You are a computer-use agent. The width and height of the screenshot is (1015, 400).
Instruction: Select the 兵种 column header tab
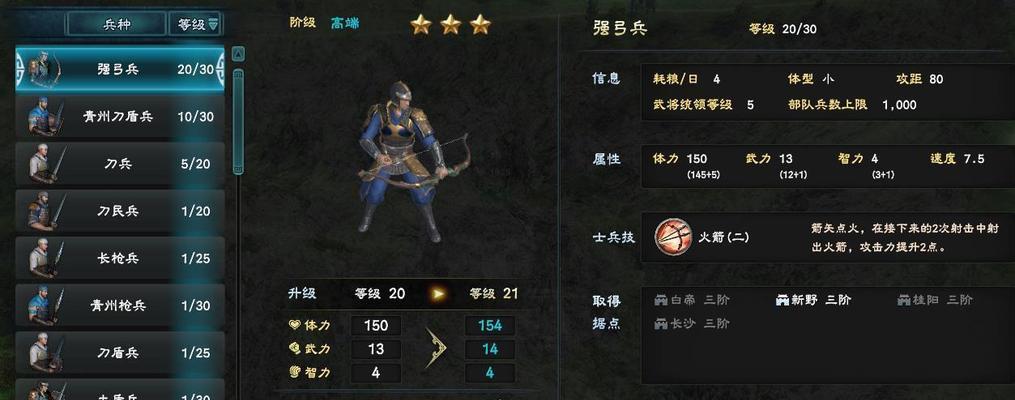click(117, 25)
